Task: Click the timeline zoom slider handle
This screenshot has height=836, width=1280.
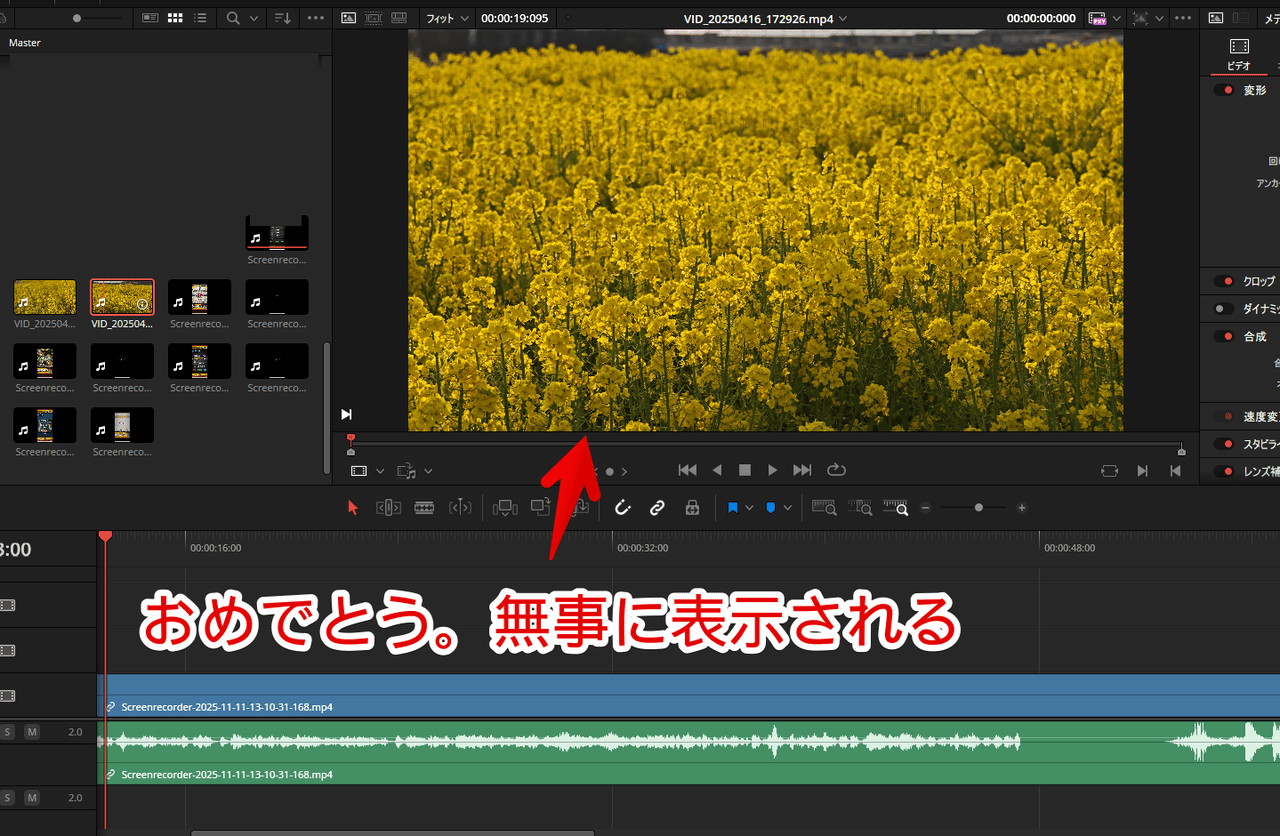Action: click(978, 508)
